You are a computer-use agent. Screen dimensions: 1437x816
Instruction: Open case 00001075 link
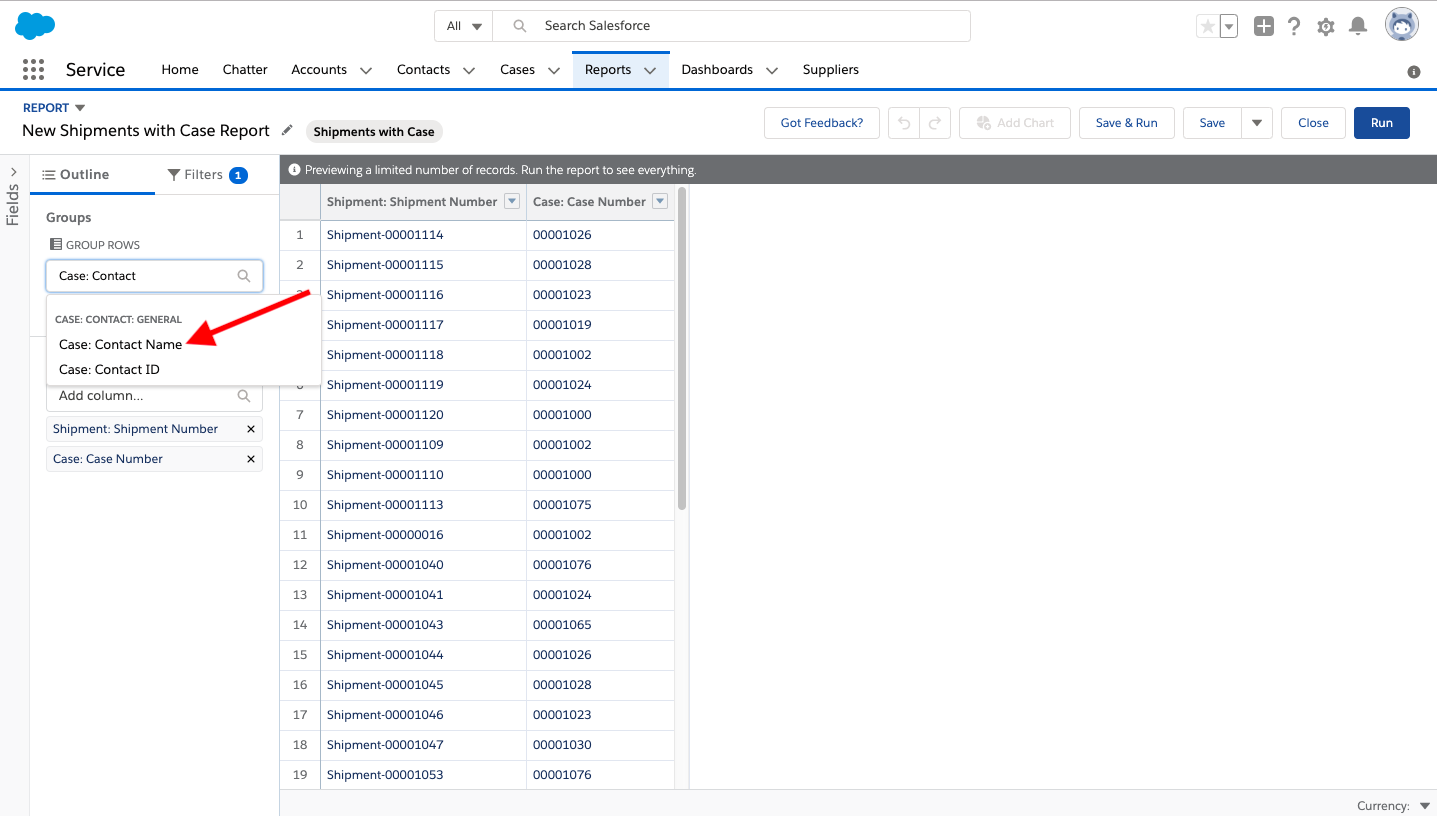point(562,505)
